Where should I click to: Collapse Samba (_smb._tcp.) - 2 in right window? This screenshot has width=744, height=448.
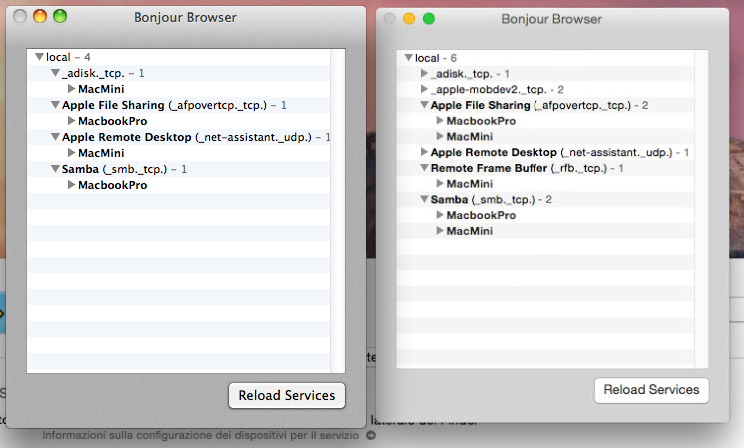tap(424, 199)
